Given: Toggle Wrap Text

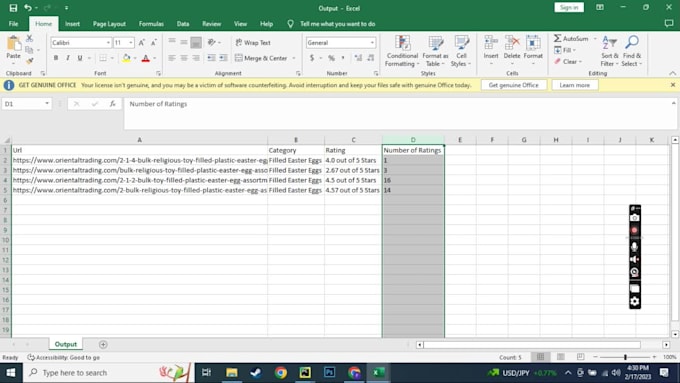Looking at the screenshot, I should click(x=253, y=43).
